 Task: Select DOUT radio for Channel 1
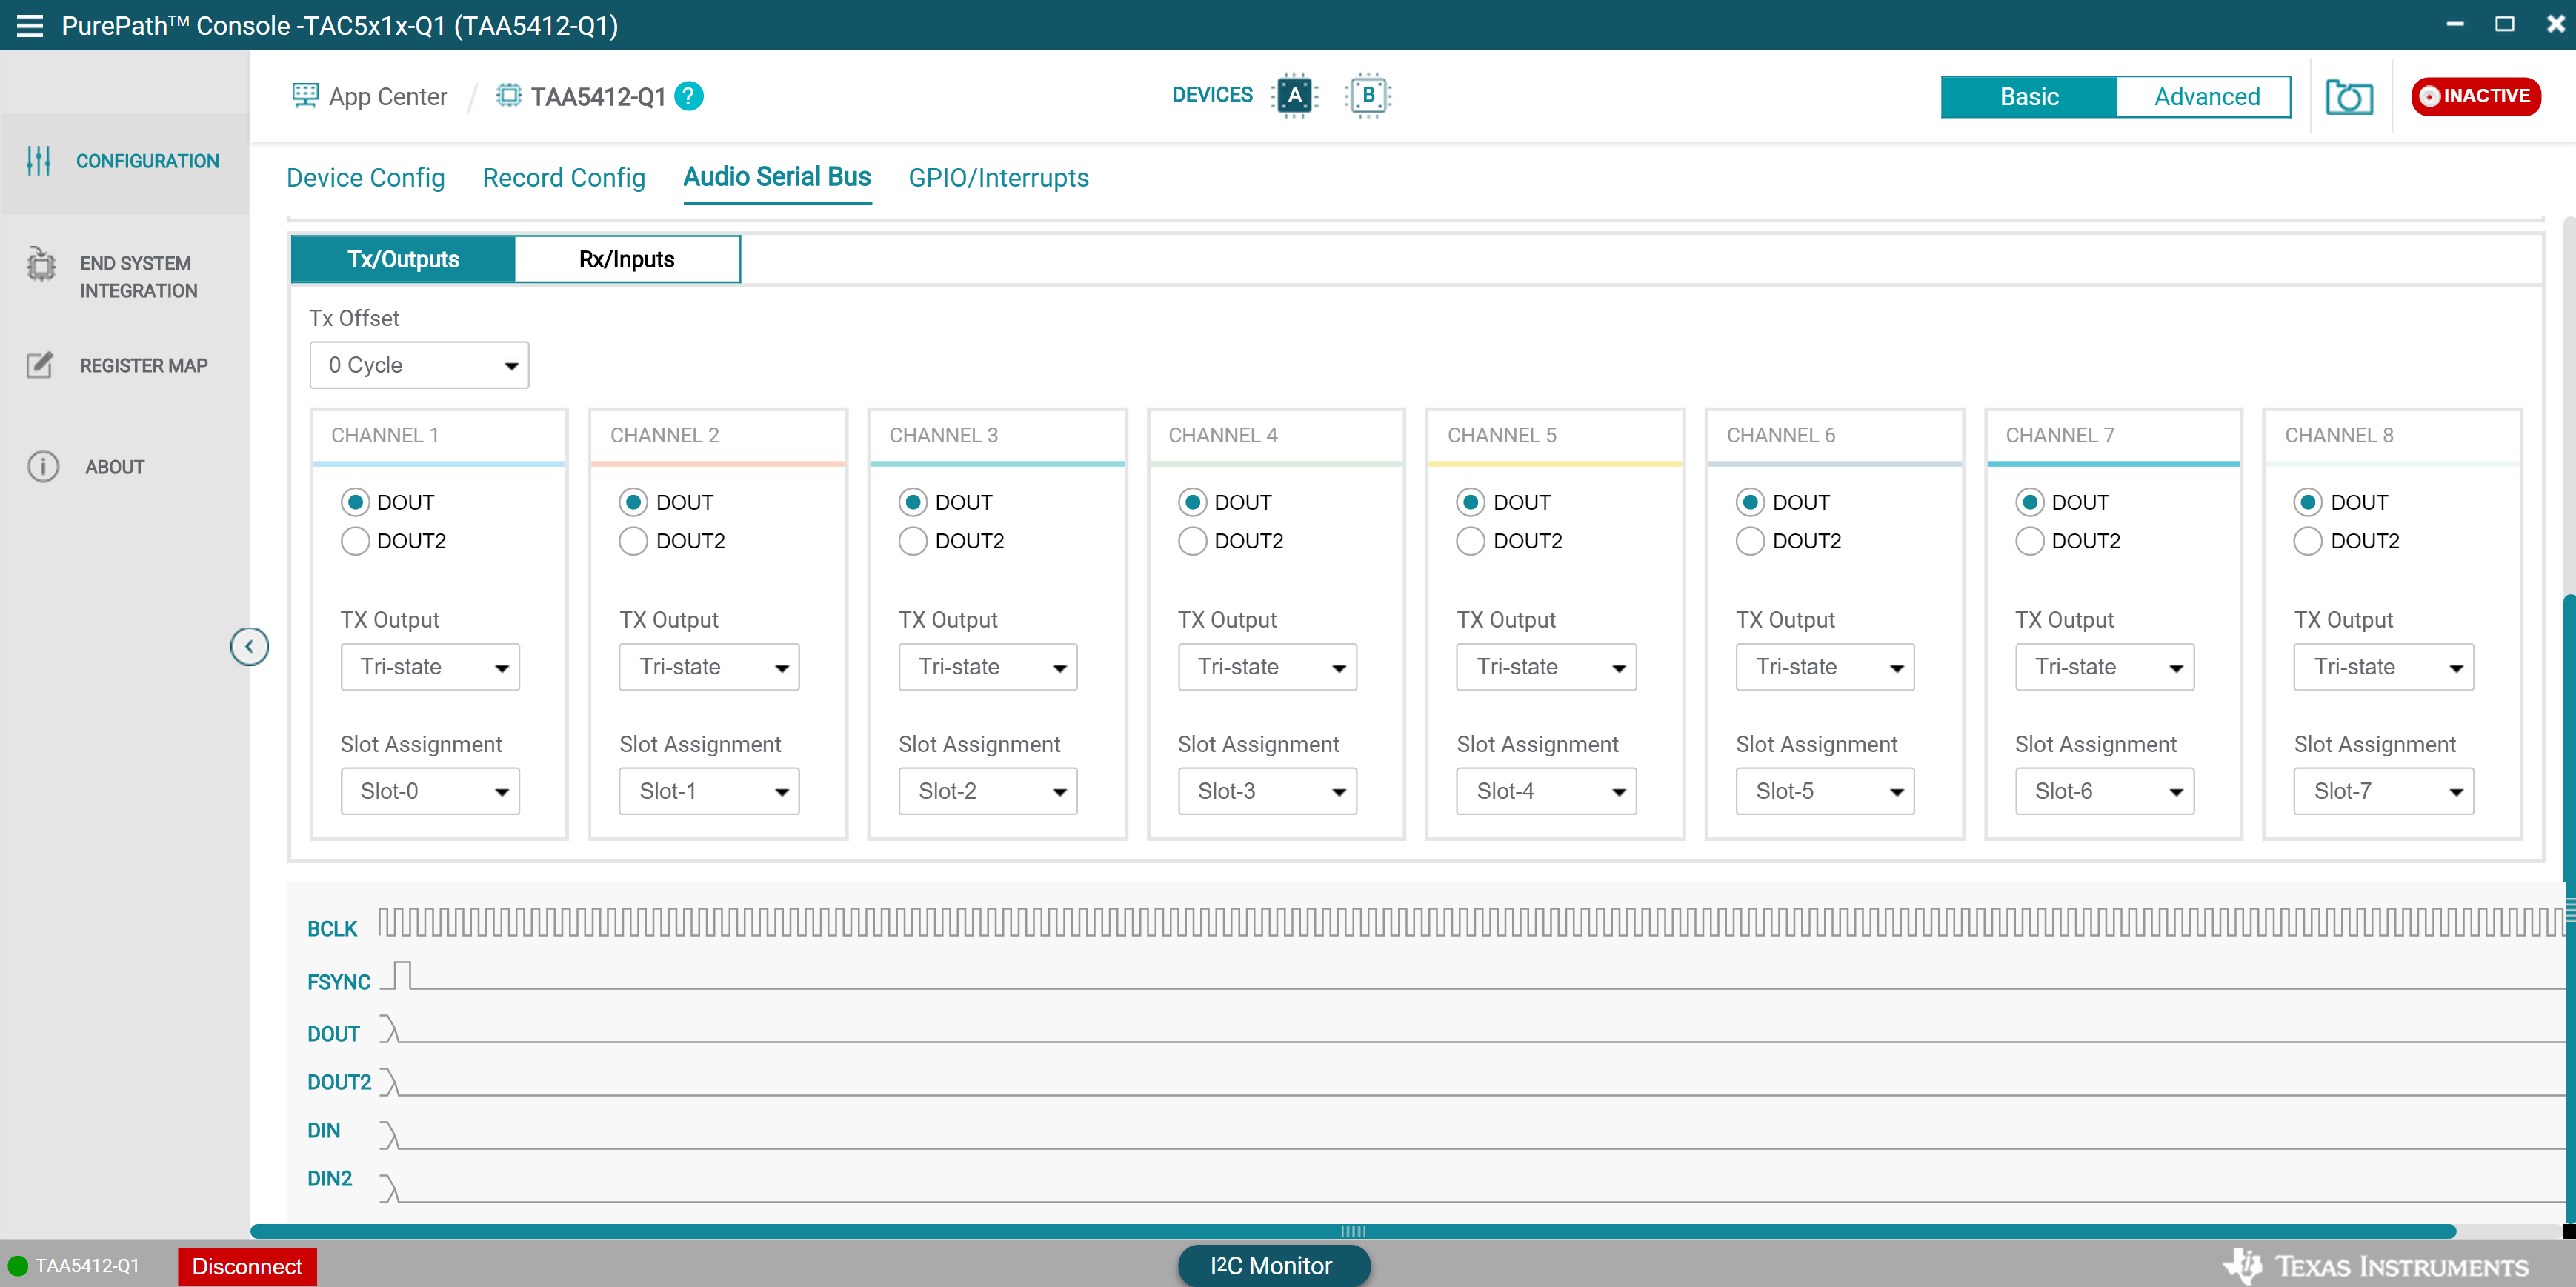(355, 502)
